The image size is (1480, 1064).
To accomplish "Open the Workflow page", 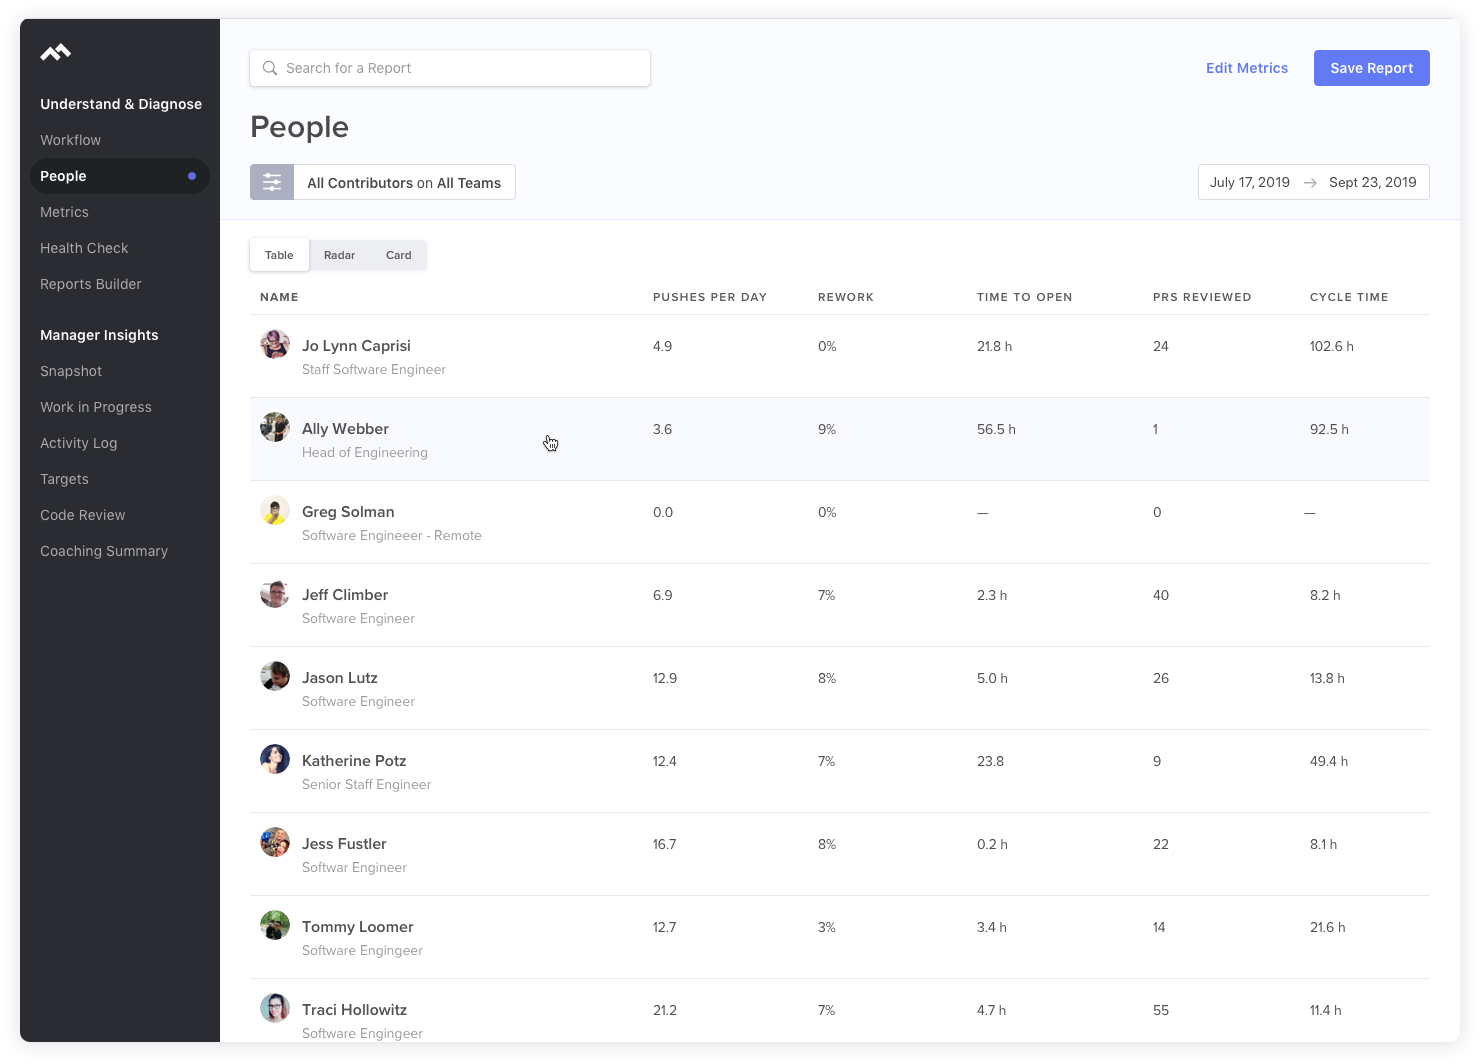I will click(x=70, y=140).
